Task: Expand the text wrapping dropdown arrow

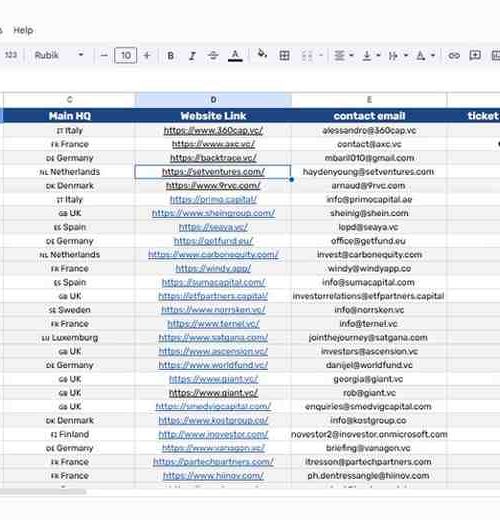Action: point(406,55)
